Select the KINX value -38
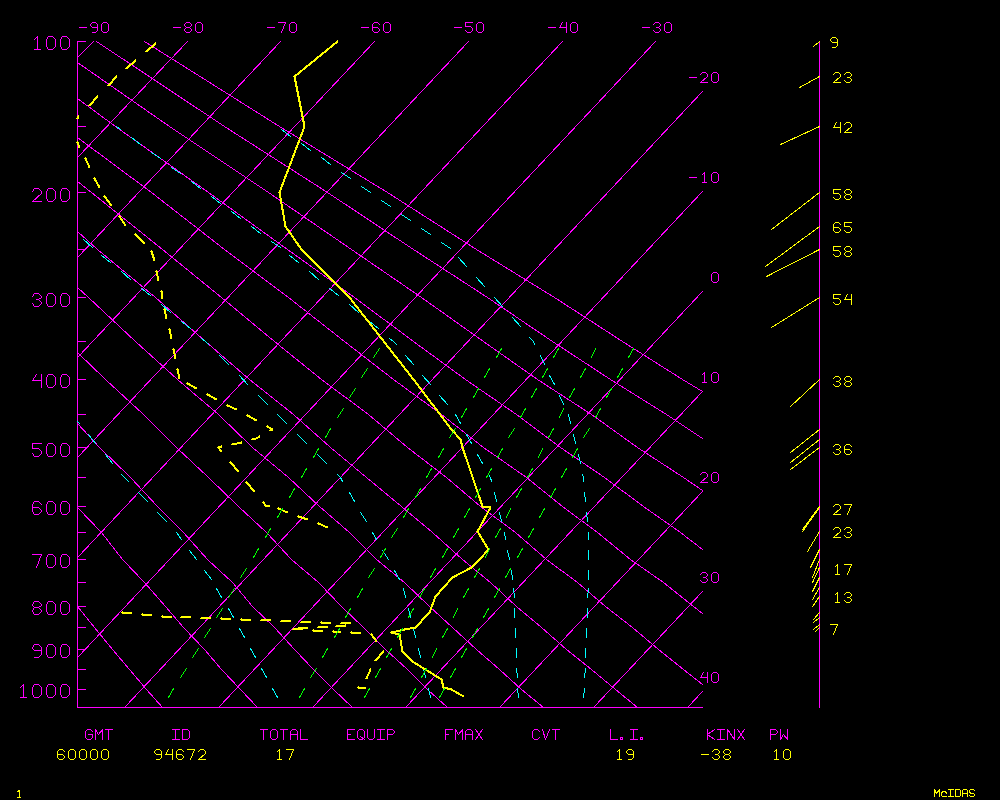The height and width of the screenshot is (800, 1000). click(x=719, y=755)
